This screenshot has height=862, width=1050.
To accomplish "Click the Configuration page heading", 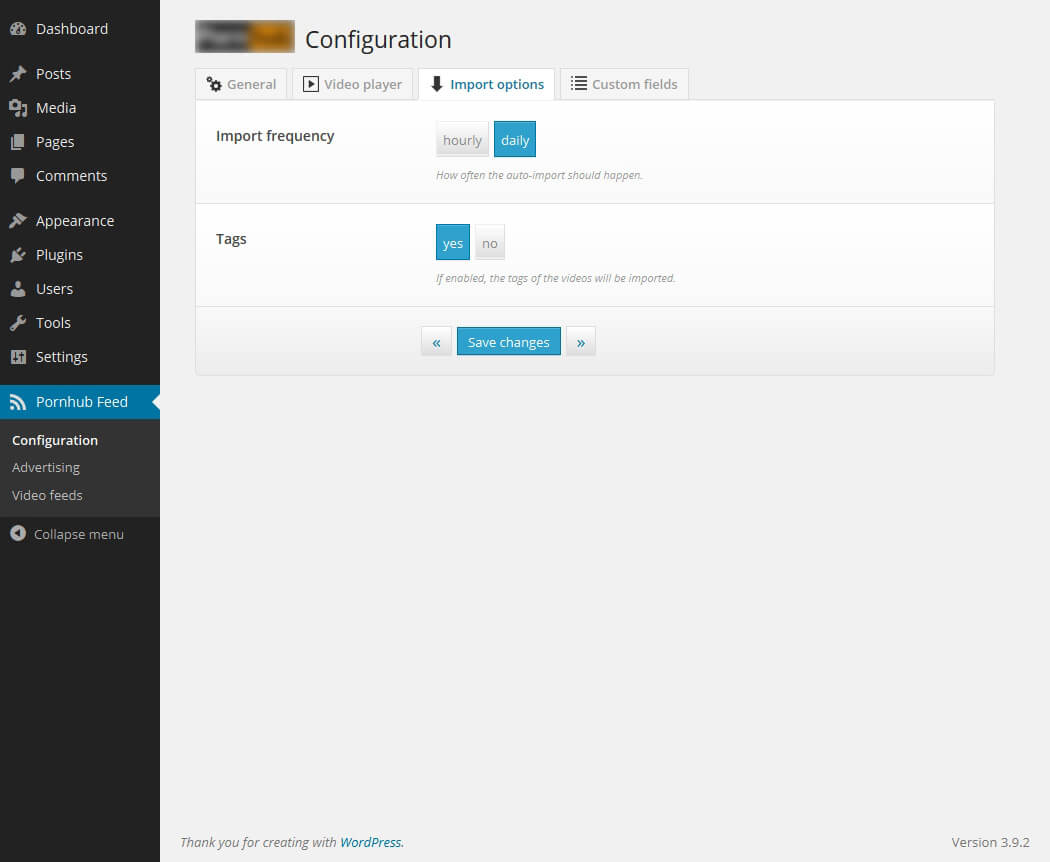I will pyautogui.click(x=378, y=40).
